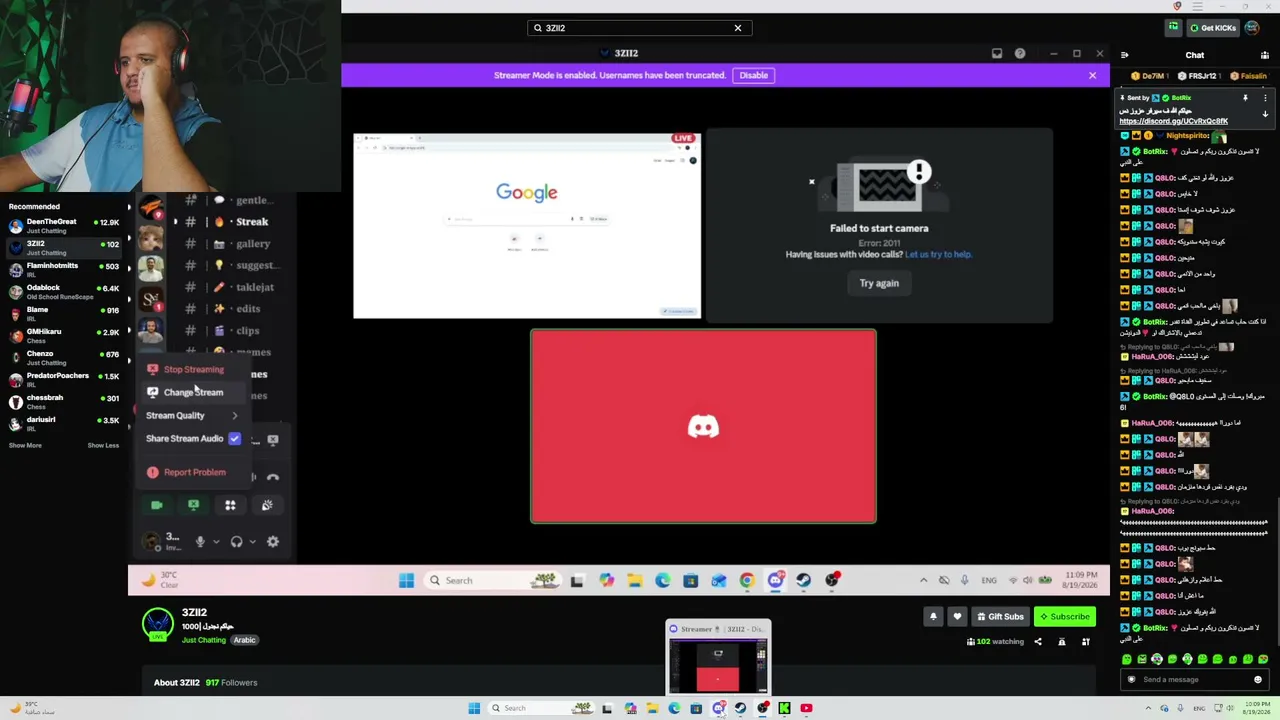Screen dimensions: 1280x720
Task: Open File Explorer on the bottom taskbar
Action: (x=652, y=708)
